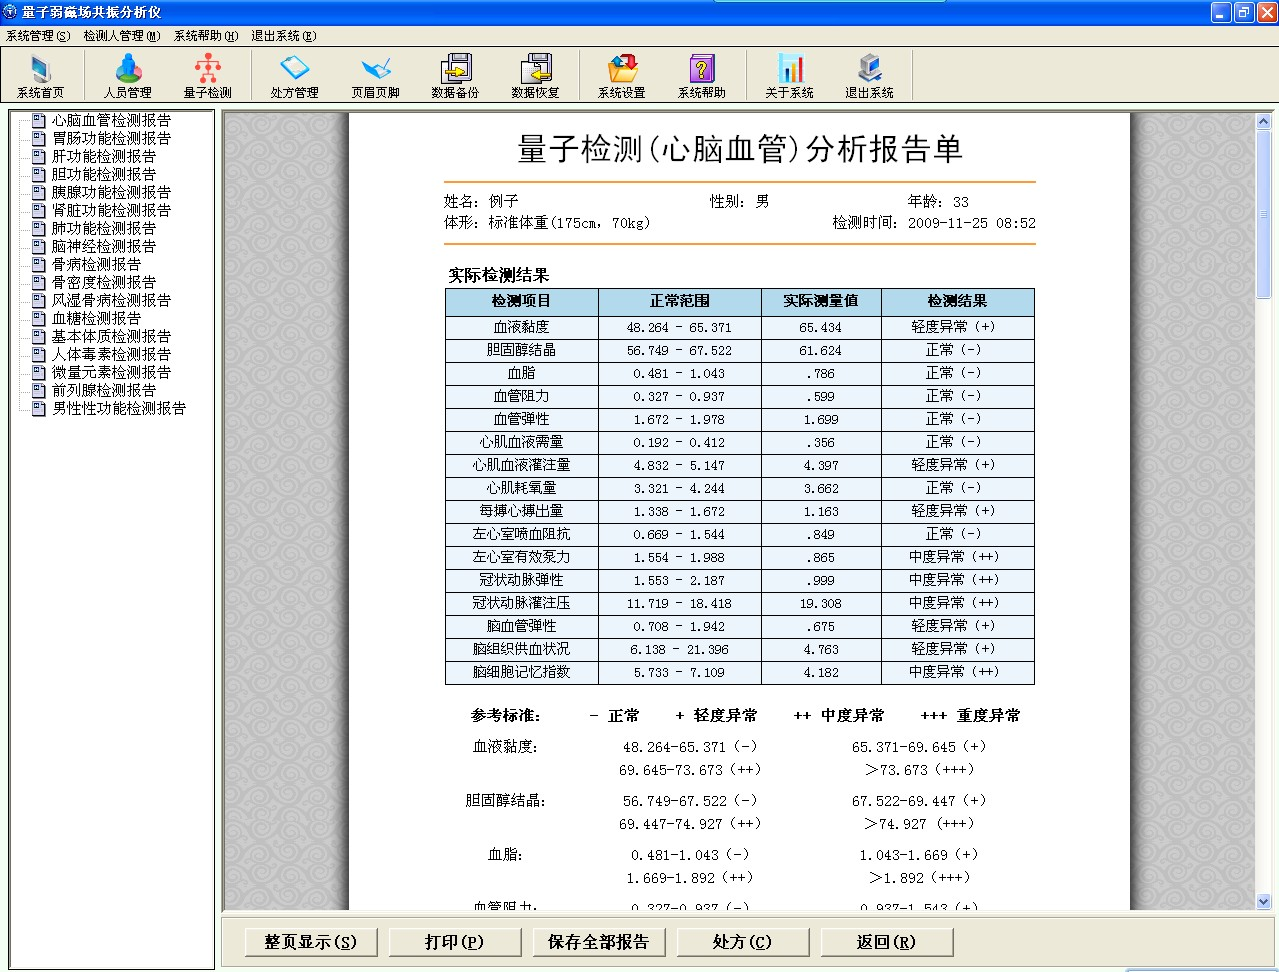Open 处方管理 prescription management icon
The width and height of the screenshot is (1279, 972).
[294, 75]
